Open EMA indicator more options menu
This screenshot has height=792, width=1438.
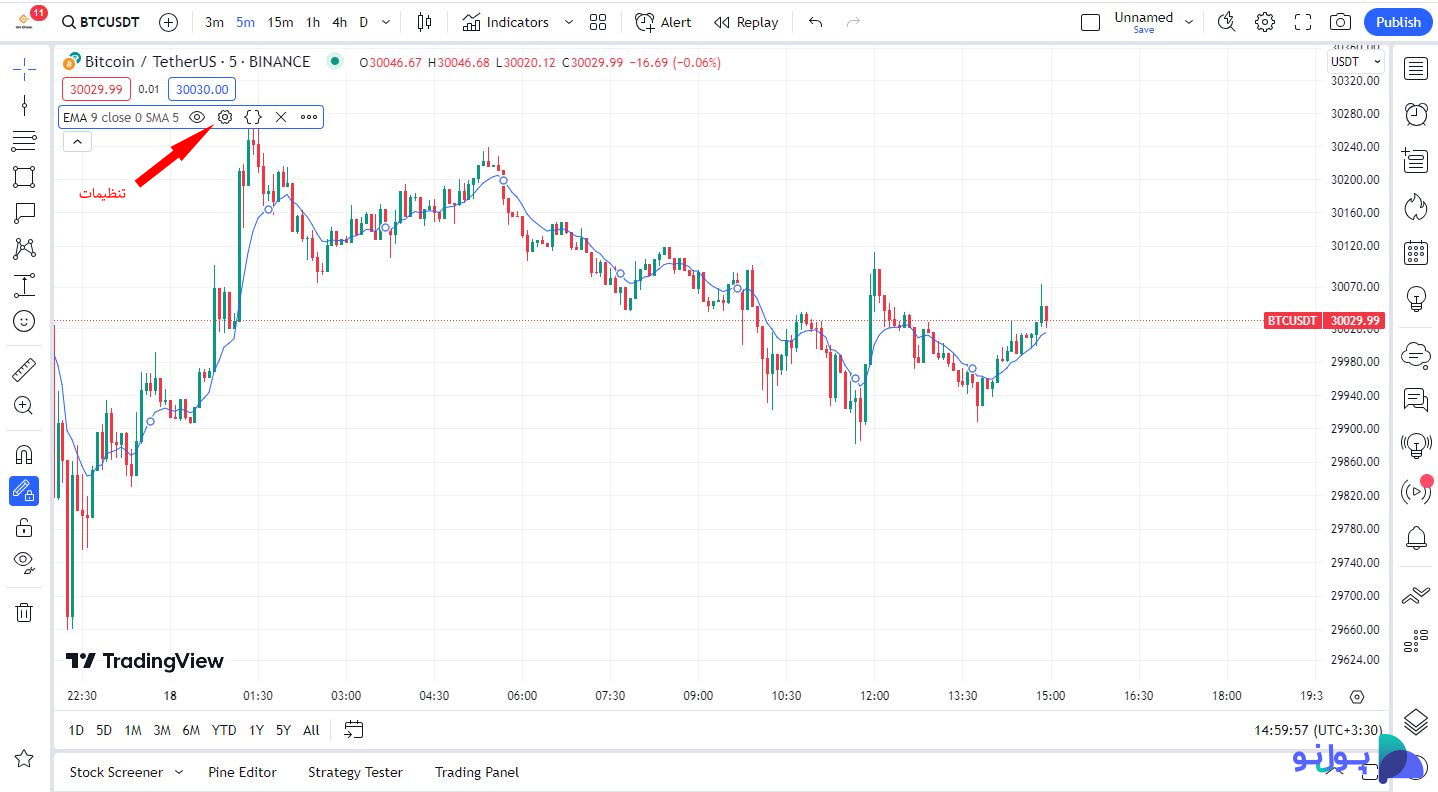click(x=309, y=117)
